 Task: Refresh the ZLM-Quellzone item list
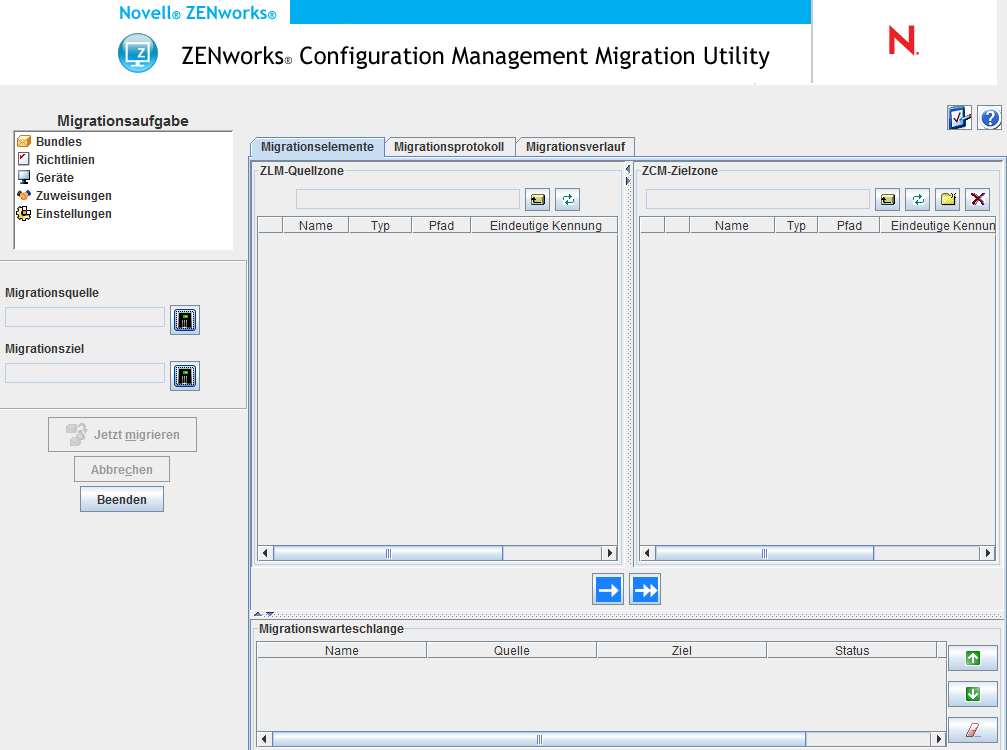[567, 199]
